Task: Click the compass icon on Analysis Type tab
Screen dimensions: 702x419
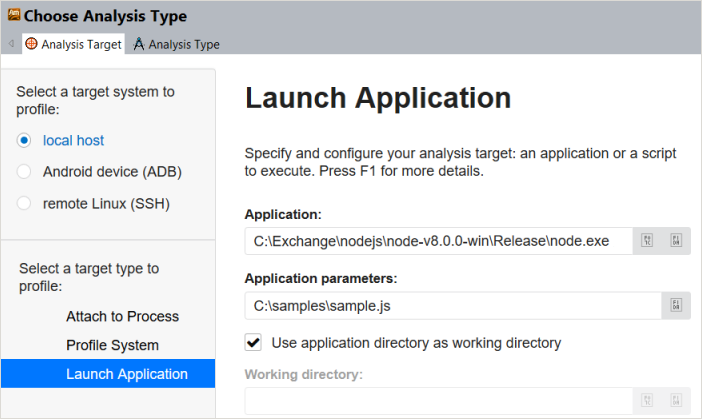Action: [x=139, y=44]
